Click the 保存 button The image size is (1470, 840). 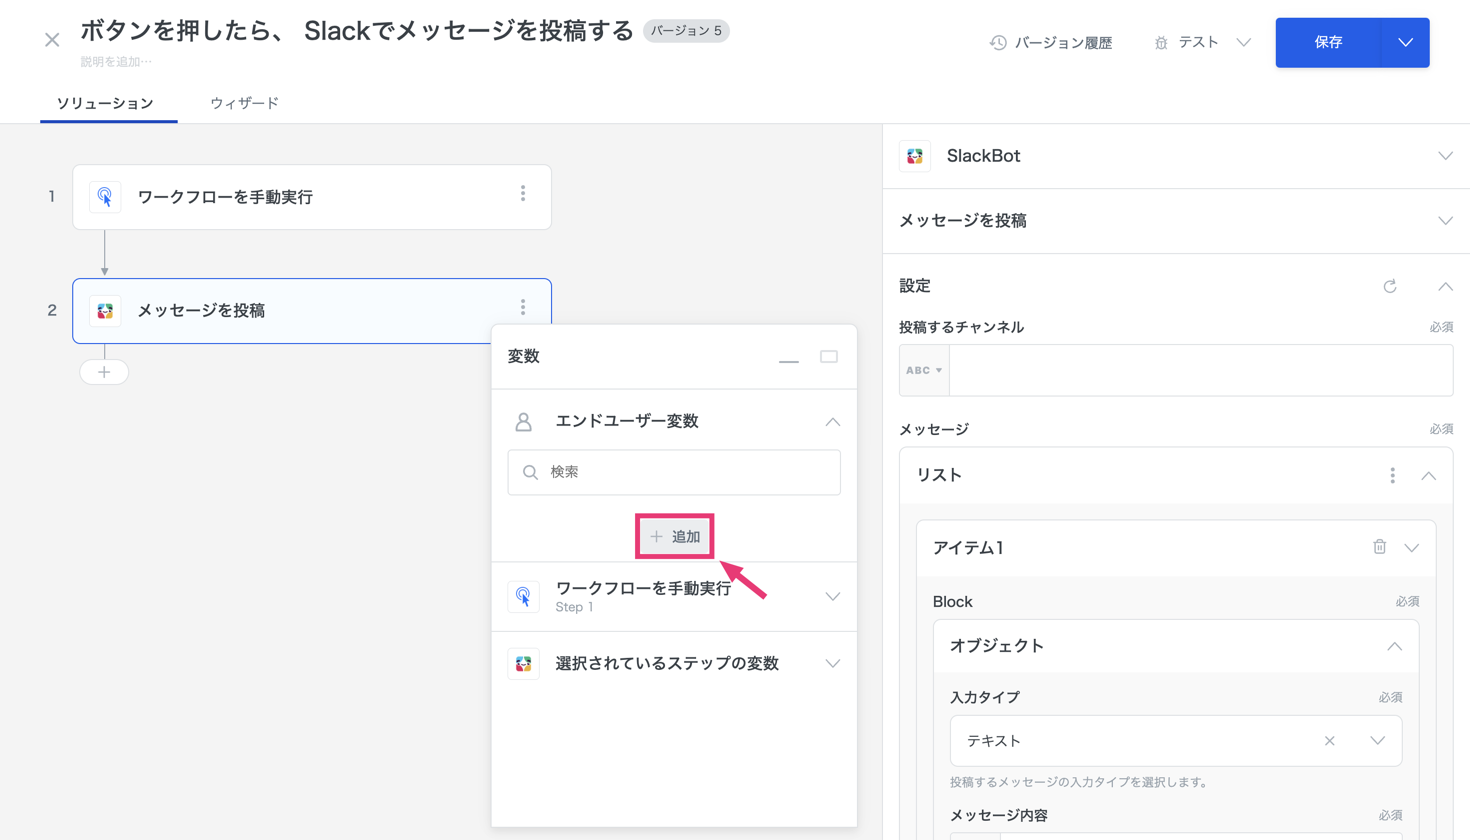coord(1328,42)
